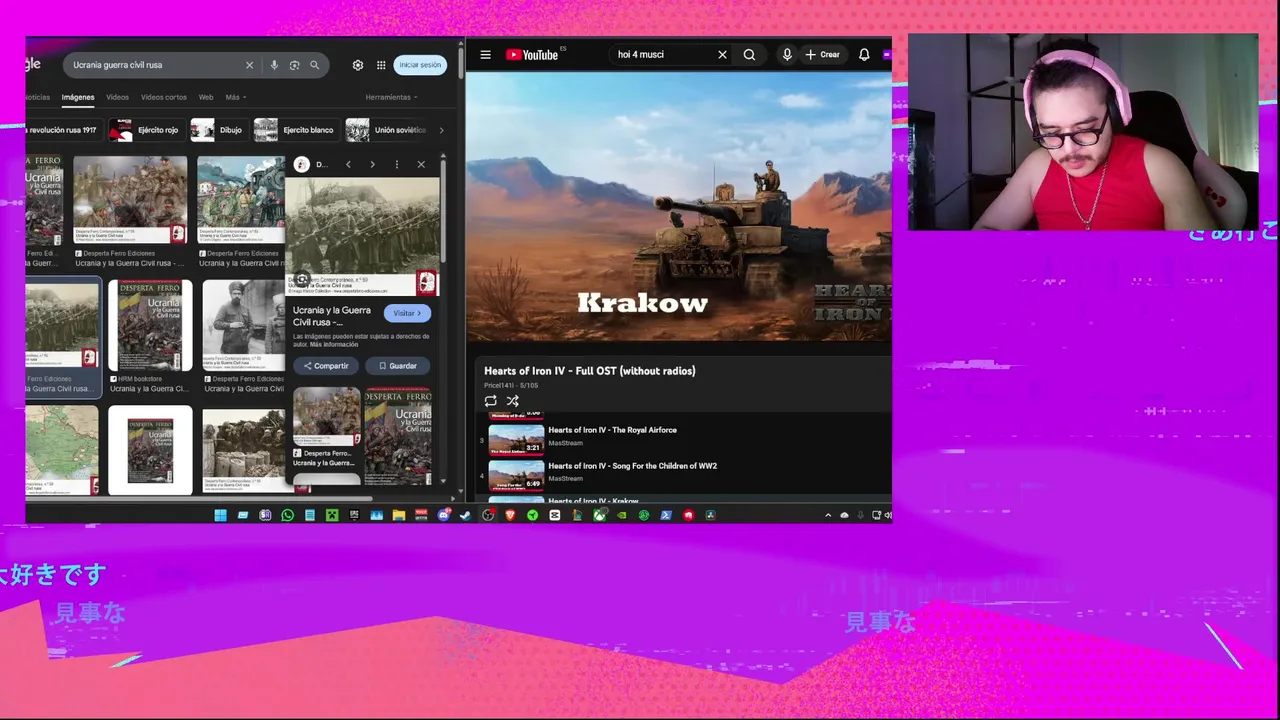Open Xbox app from taskbar
Screen dimensions: 1280x720
click(599, 515)
